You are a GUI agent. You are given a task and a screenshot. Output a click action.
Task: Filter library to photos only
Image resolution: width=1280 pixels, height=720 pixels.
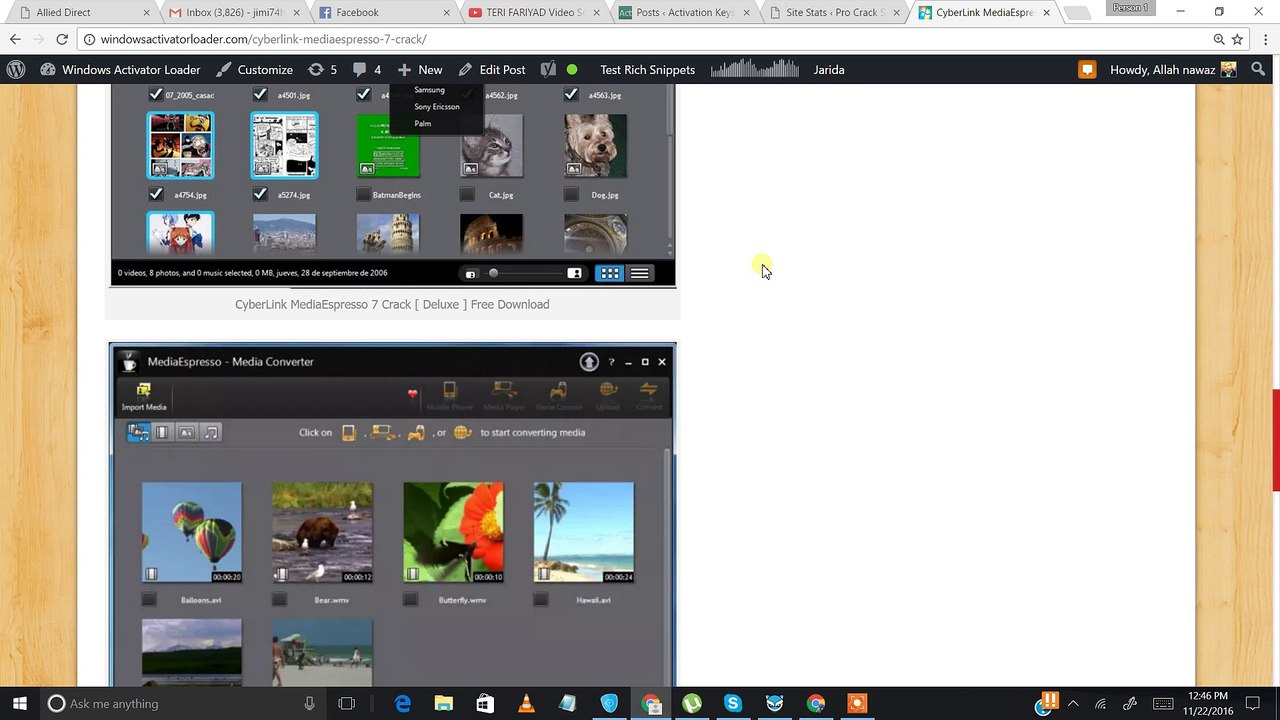186,432
